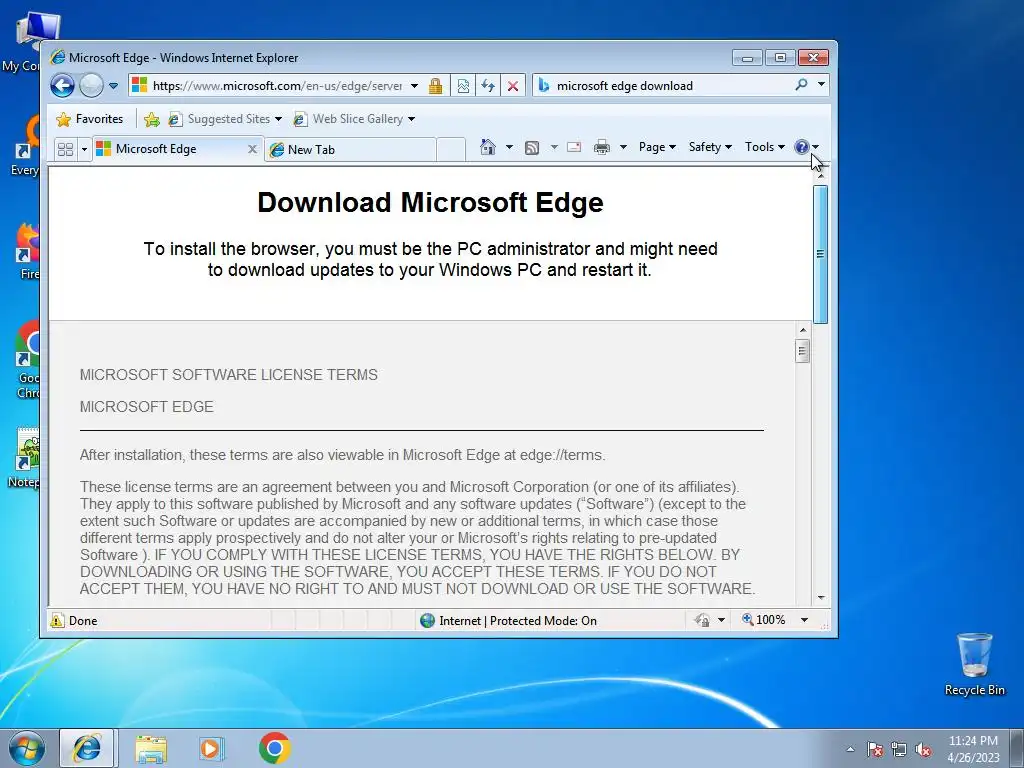Viewport: 1024px width, 768px height.
Task: Open the Tools menu
Action: click(x=765, y=147)
